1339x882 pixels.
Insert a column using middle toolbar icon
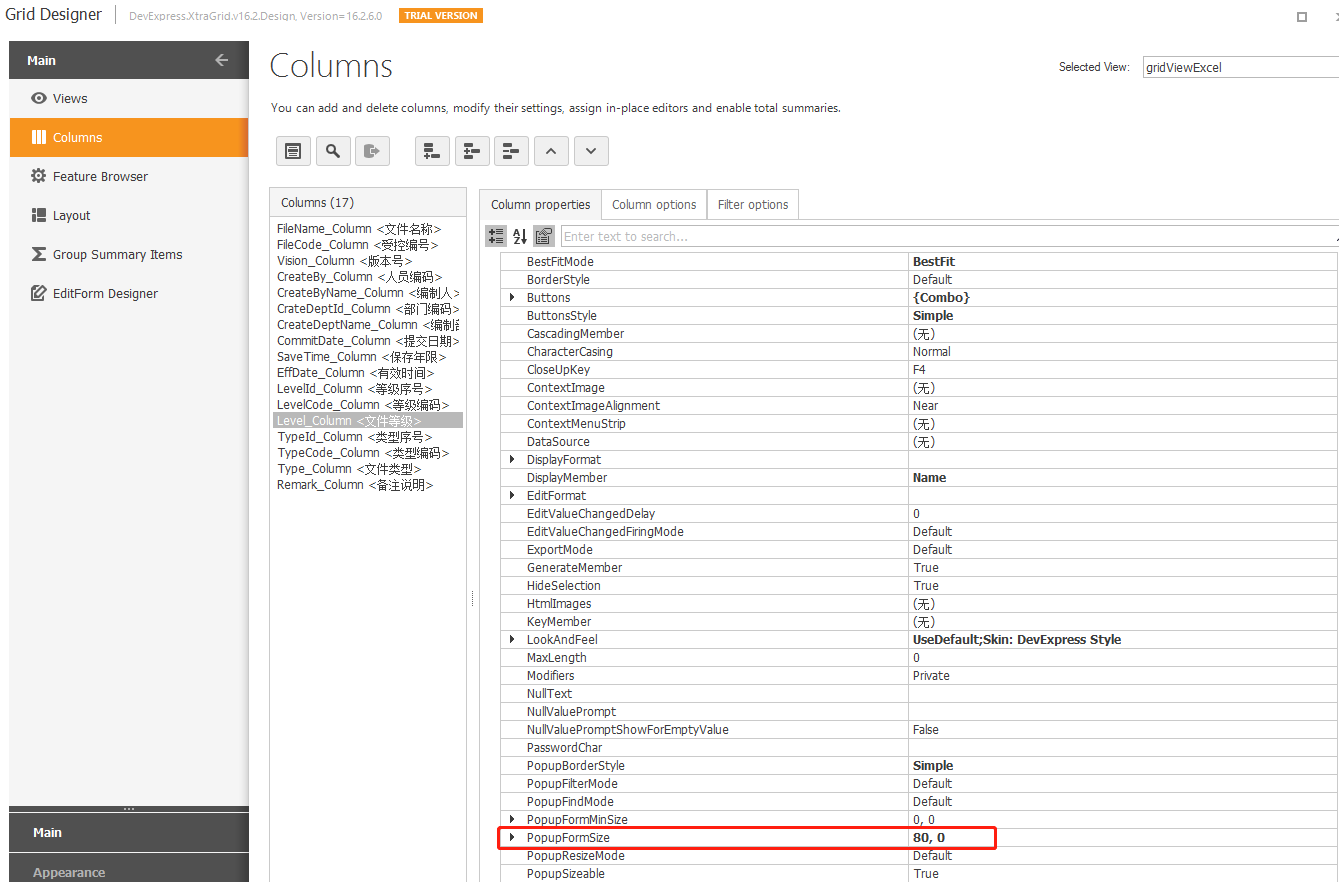coord(472,150)
